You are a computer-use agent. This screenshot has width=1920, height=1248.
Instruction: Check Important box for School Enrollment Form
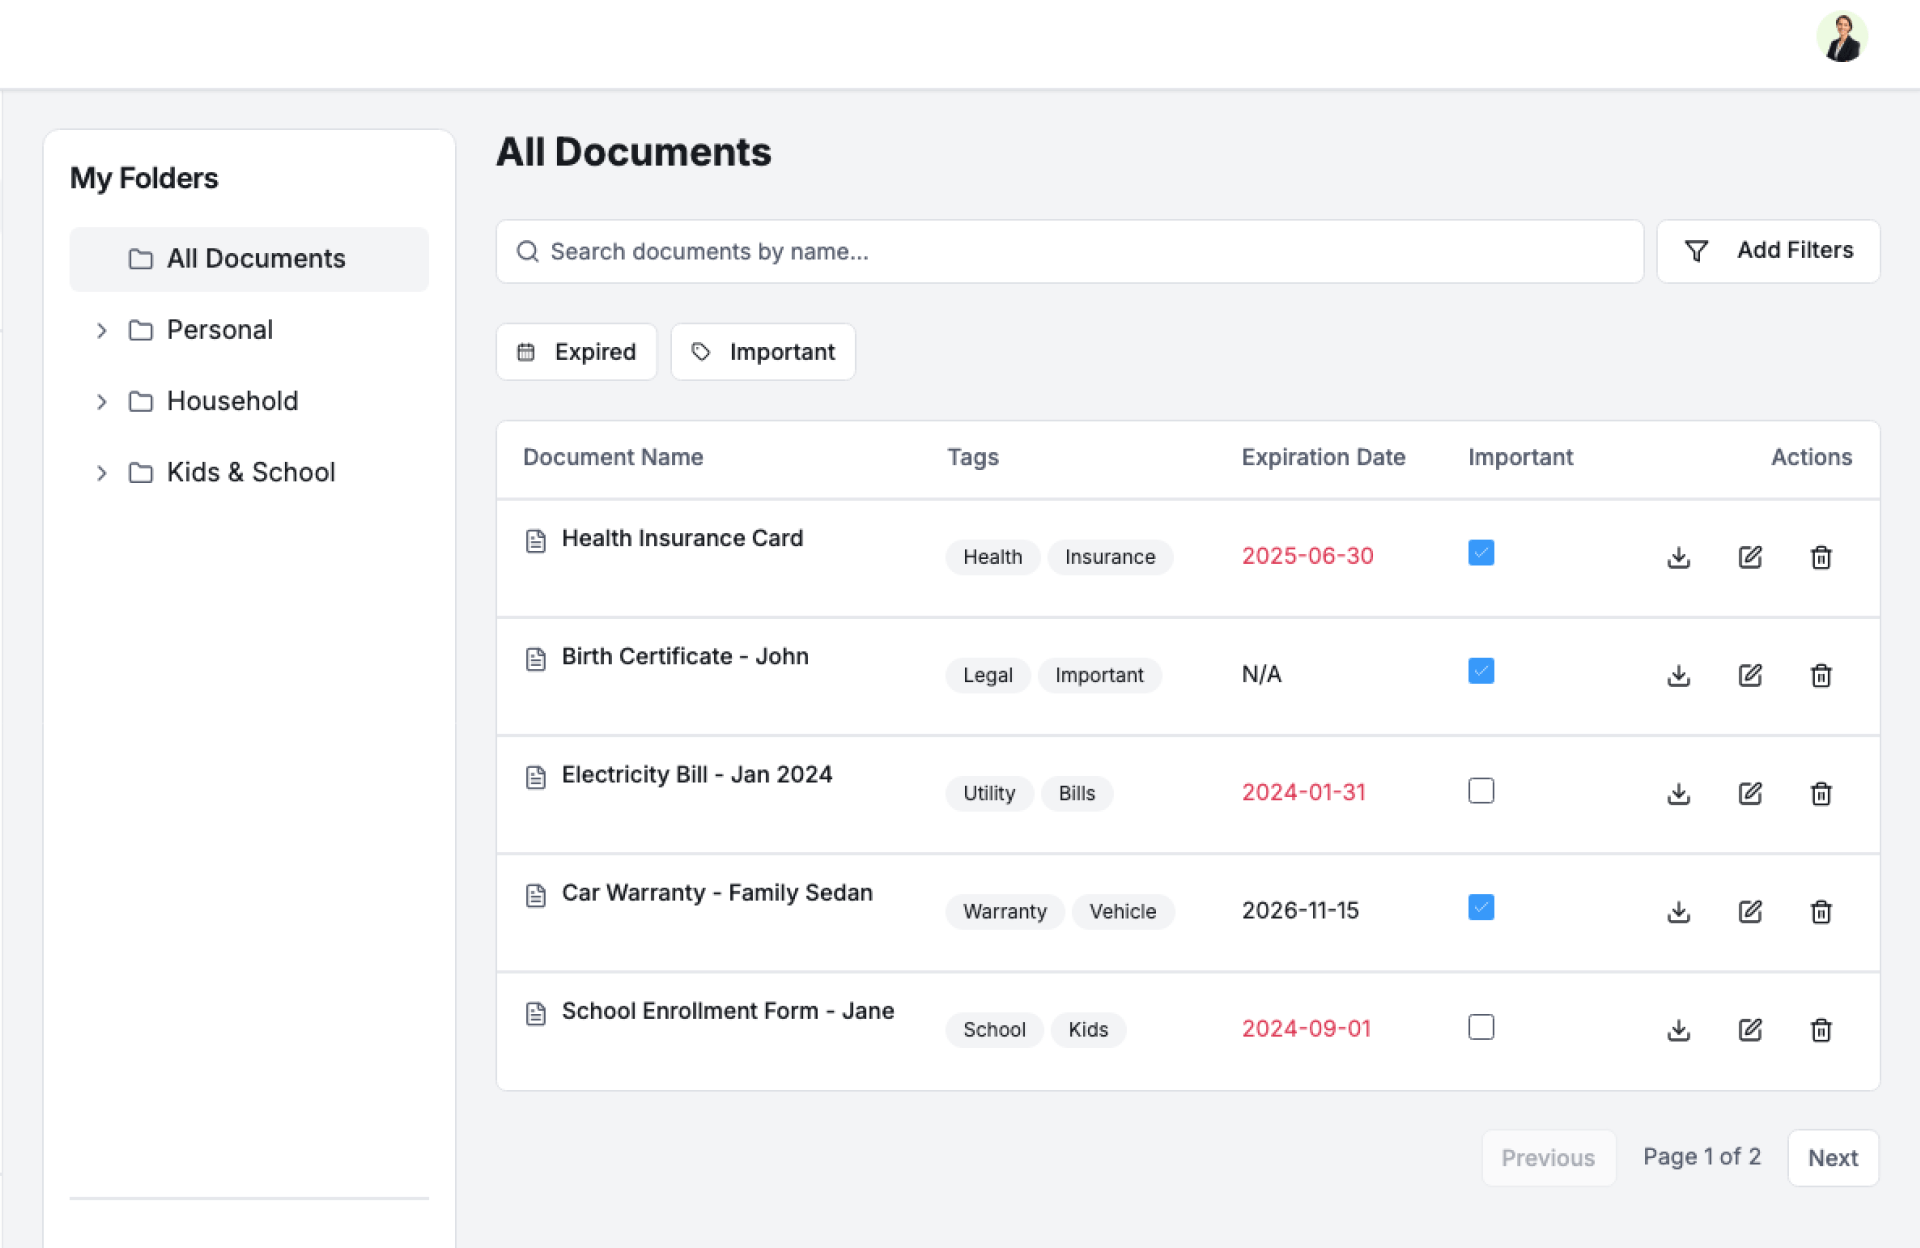pos(1480,1027)
